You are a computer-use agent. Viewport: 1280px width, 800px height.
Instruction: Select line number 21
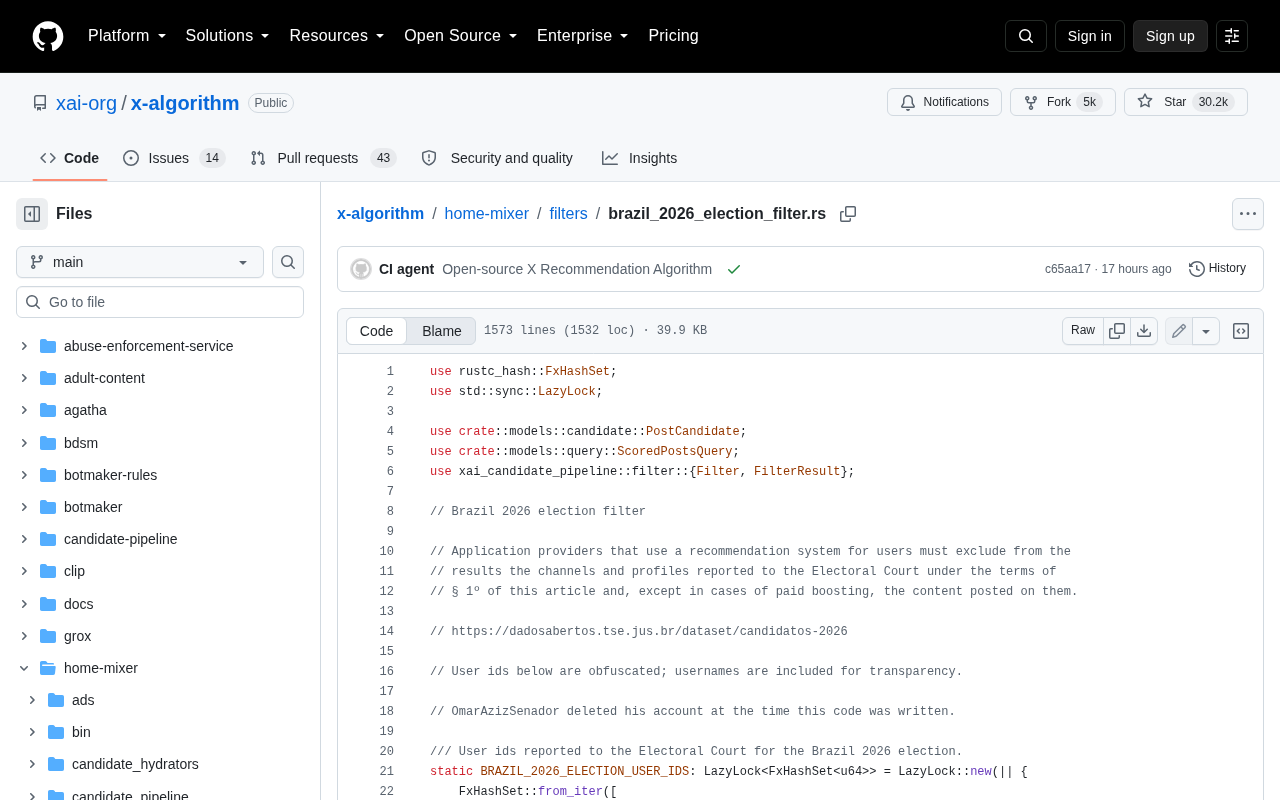[387, 772]
